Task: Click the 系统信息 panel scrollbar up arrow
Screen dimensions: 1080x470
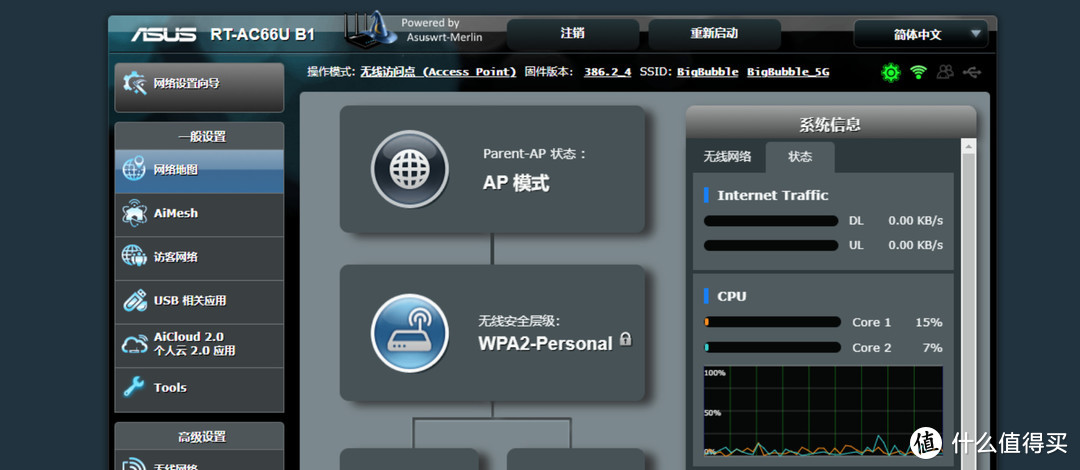Action: [968, 146]
